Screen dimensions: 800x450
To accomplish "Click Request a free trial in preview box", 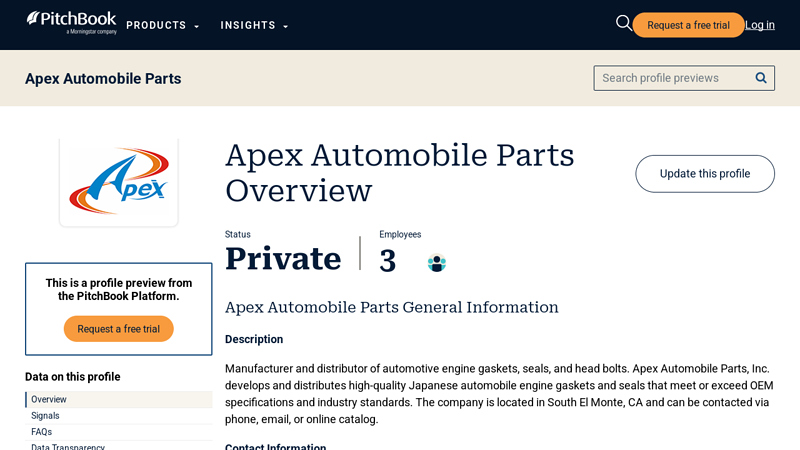I will (118, 329).
